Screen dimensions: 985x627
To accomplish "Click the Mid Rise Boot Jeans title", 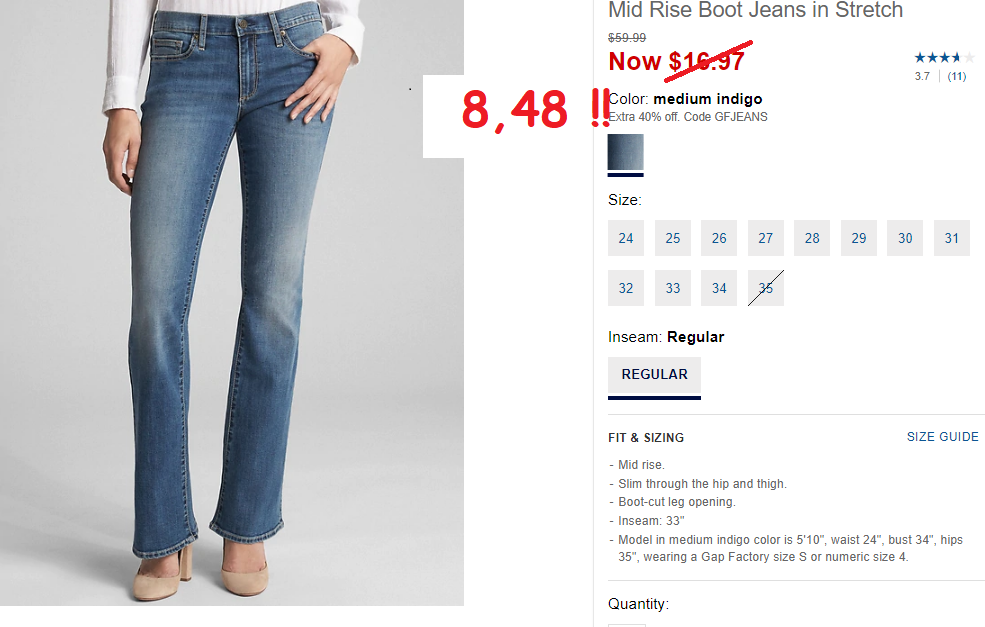I will click(x=755, y=10).
